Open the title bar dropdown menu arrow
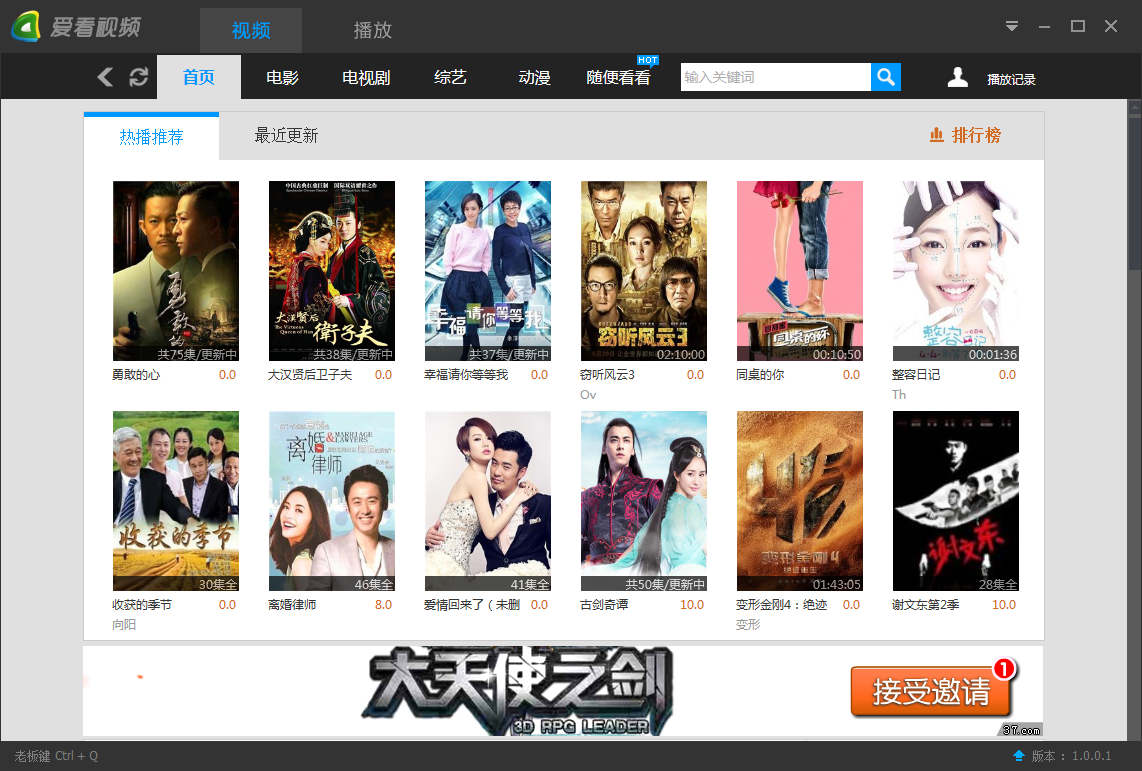Viewport: 1142px width, 771px height. click(x=1012, y=27)
